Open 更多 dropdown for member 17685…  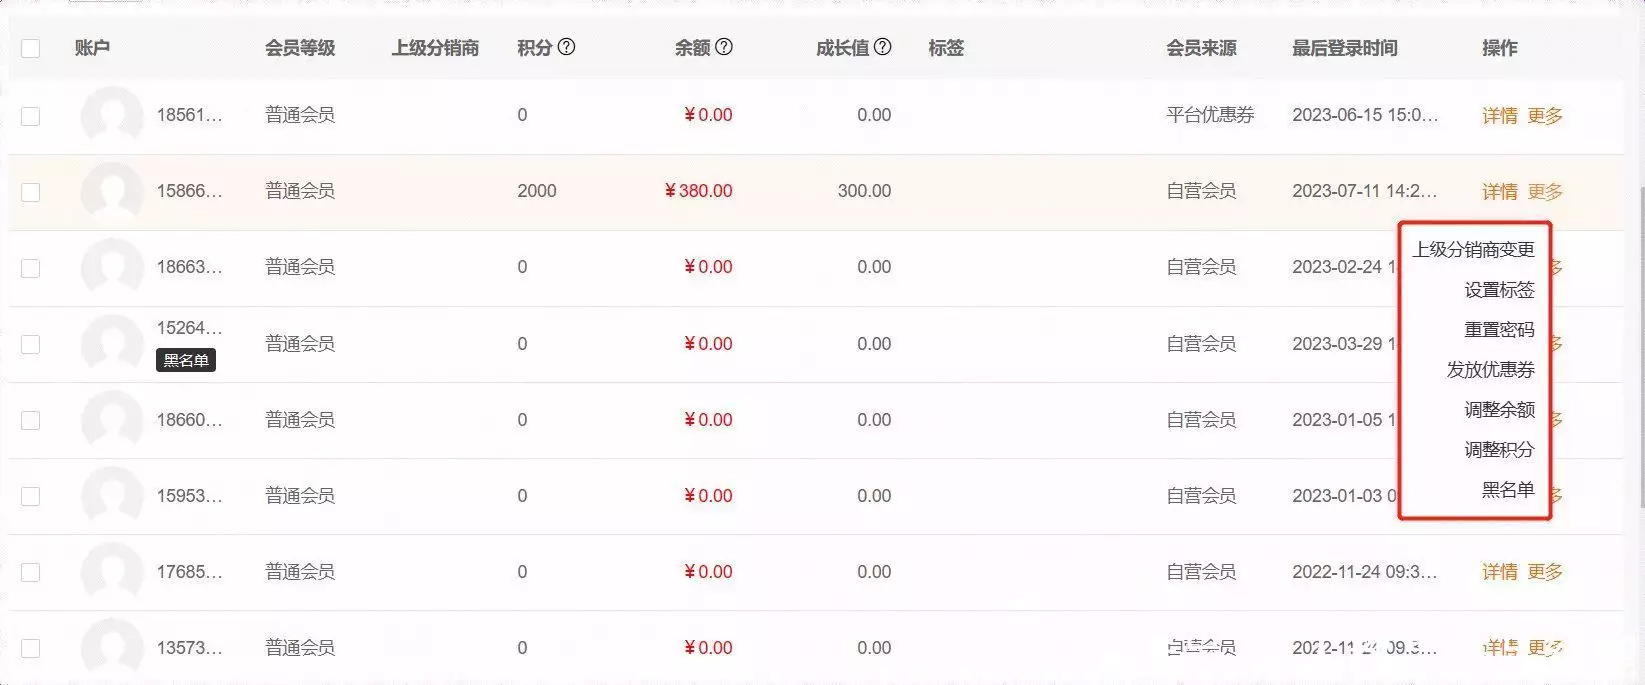(x=1545, y=572)
